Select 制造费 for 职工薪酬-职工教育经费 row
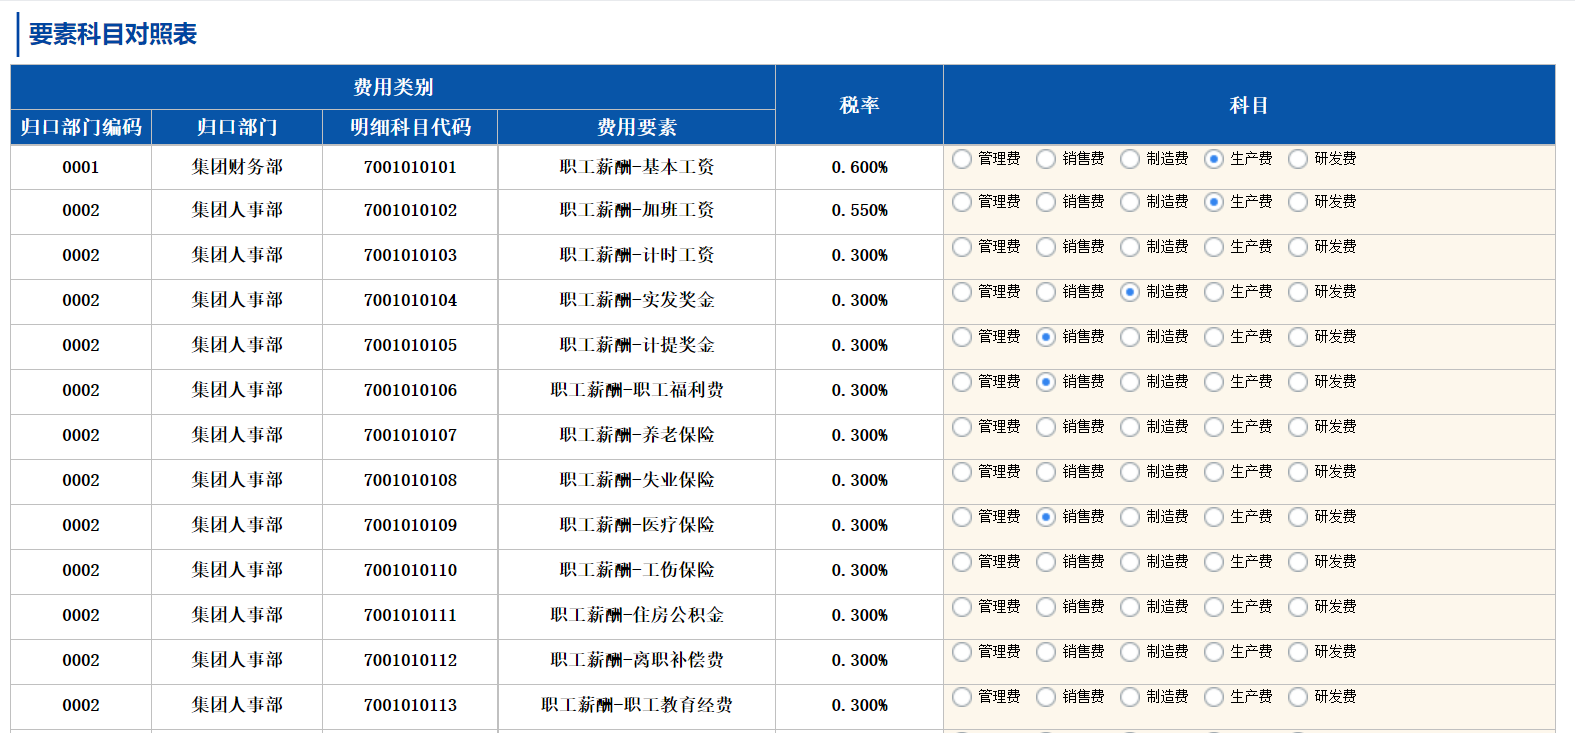This screenshot has width=1575, height=733. tap(1130, 697)
